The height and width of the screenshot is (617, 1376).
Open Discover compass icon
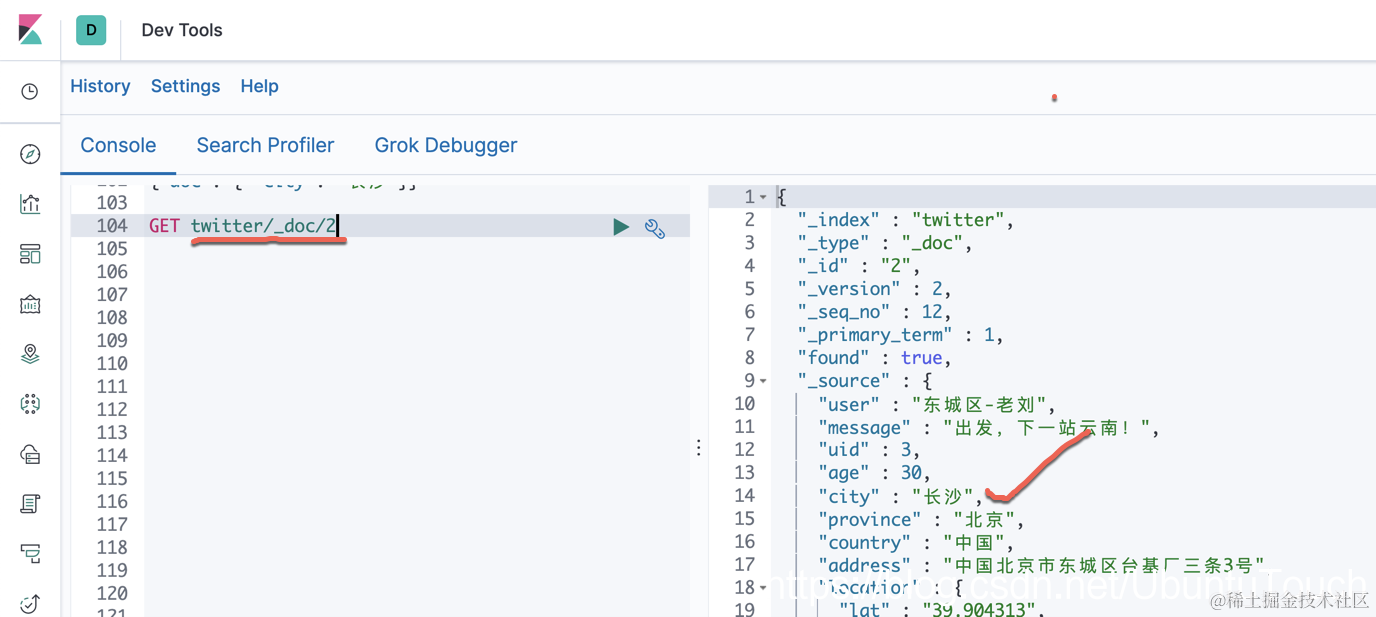coord(30,154)
